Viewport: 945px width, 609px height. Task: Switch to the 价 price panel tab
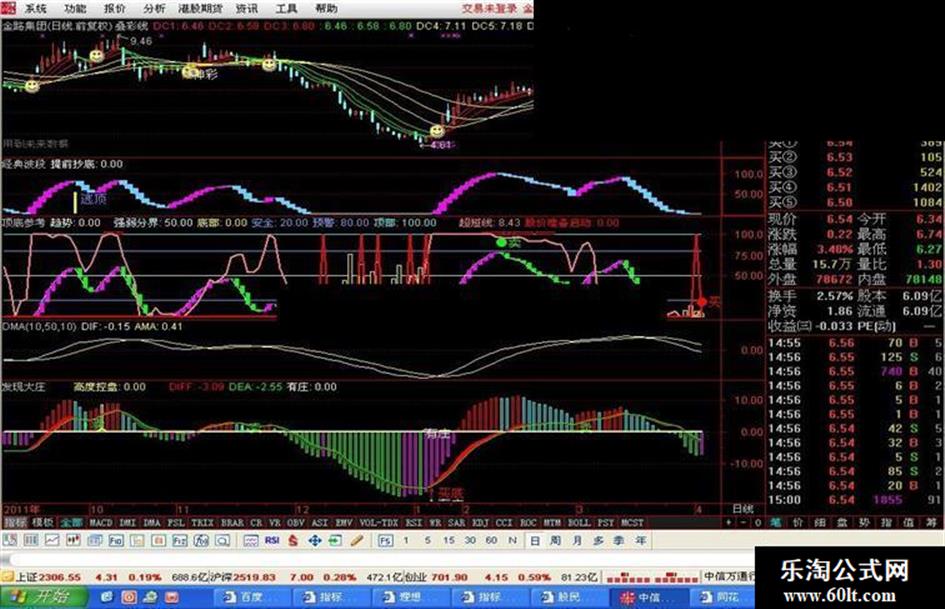point(798,523)
